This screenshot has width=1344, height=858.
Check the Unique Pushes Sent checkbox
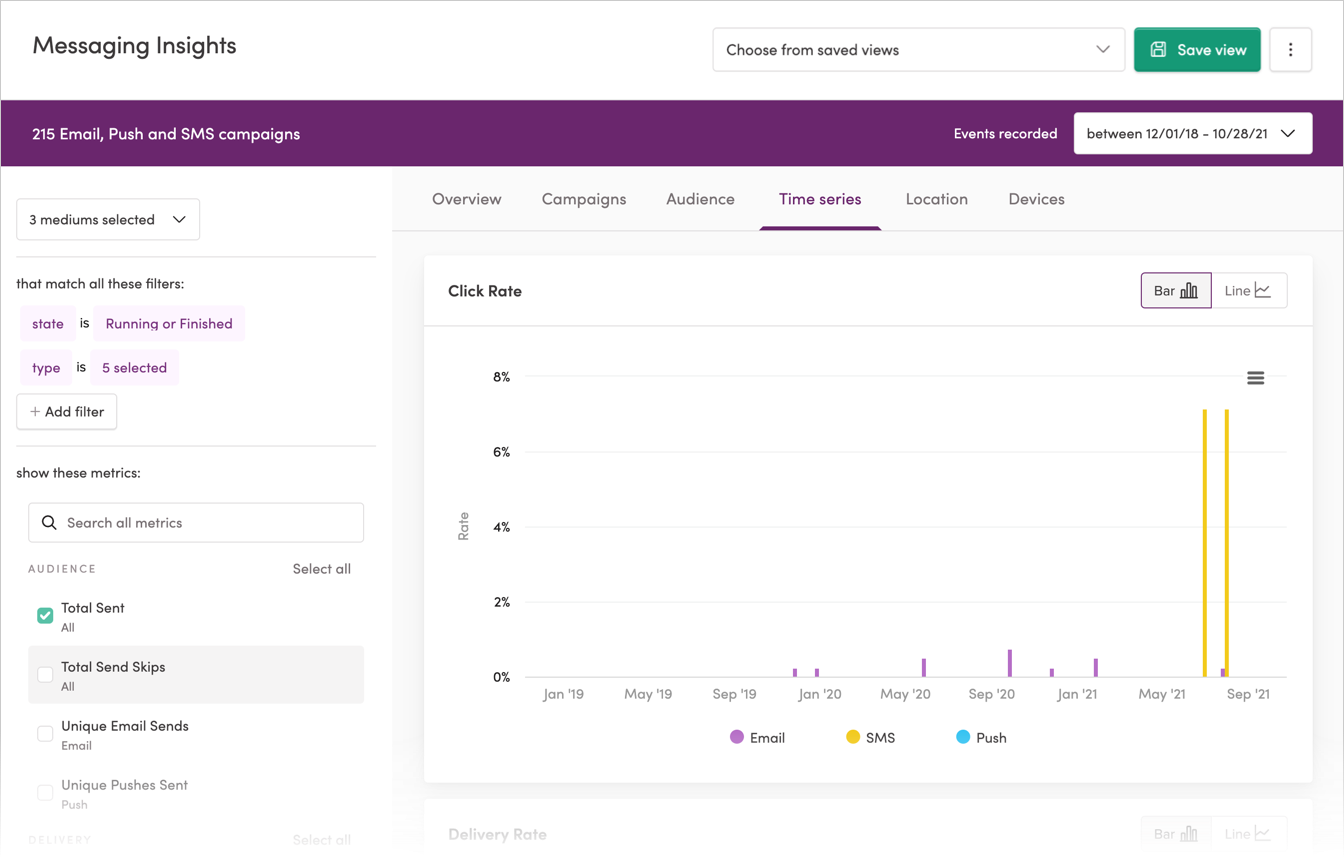click(45, 792)
